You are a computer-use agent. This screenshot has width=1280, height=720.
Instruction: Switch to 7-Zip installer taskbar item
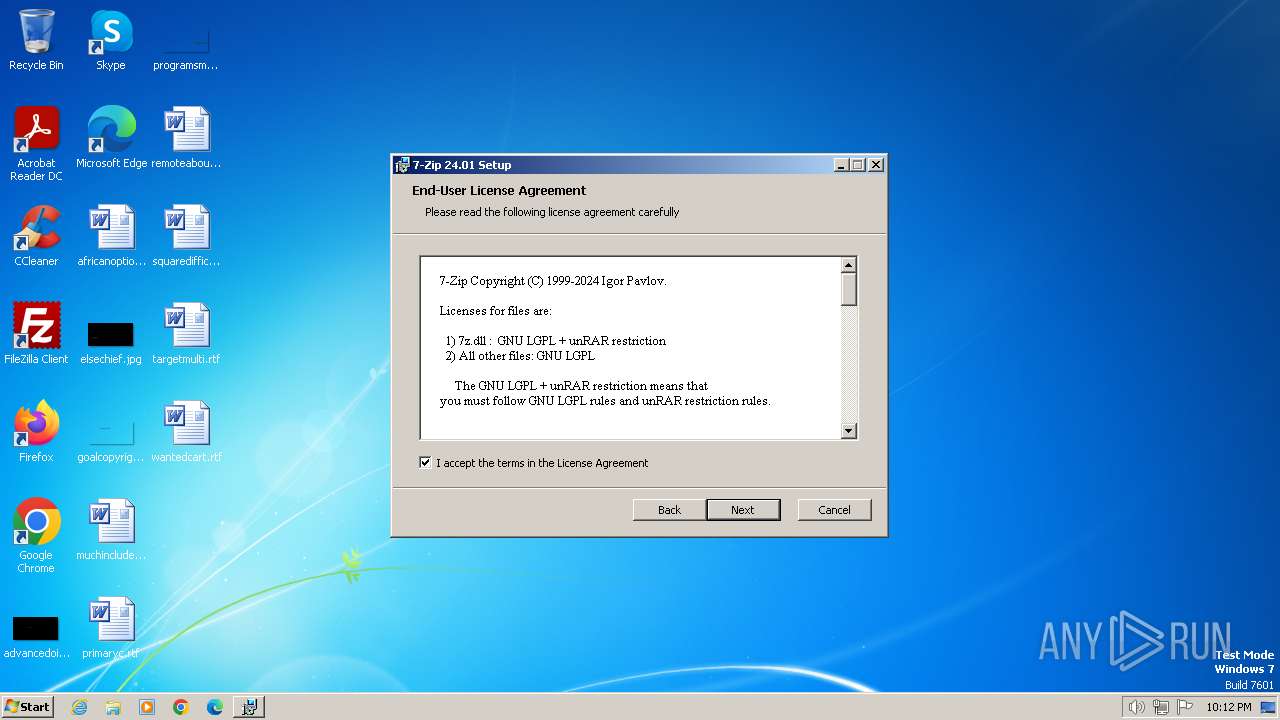pyautogui.click(x=249, y=707)
